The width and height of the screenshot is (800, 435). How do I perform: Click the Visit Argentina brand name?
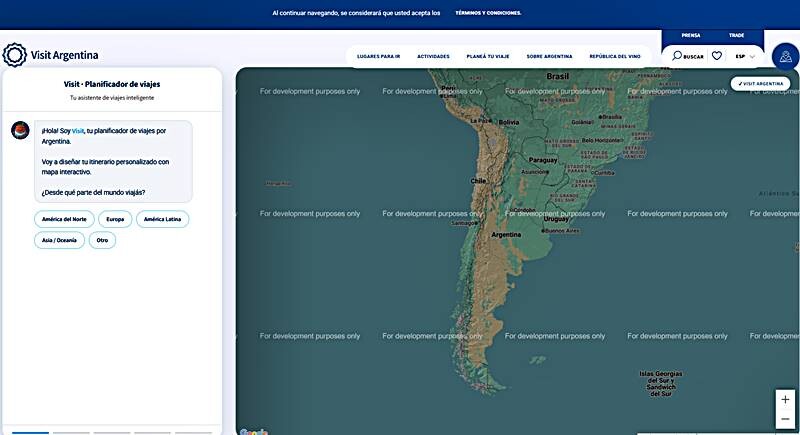coord(64,55)
